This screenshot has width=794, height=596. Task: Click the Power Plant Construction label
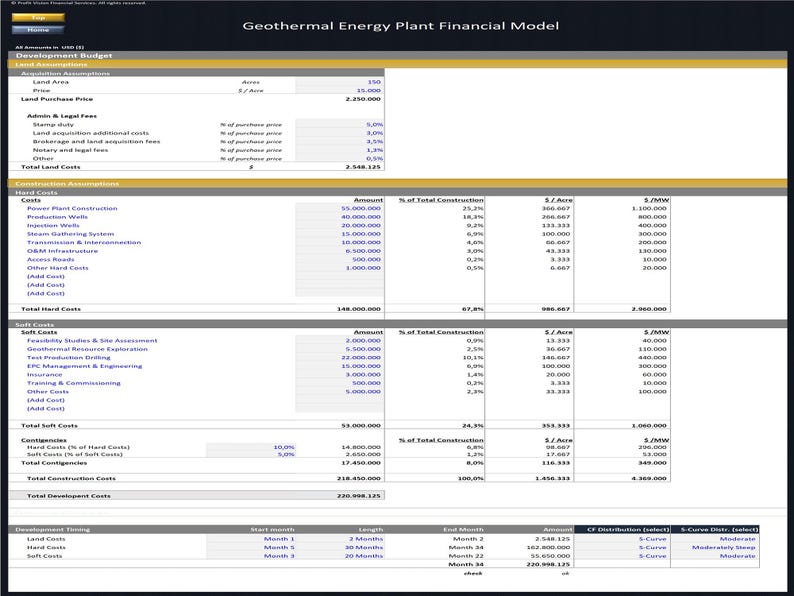(x=72, y=208)
